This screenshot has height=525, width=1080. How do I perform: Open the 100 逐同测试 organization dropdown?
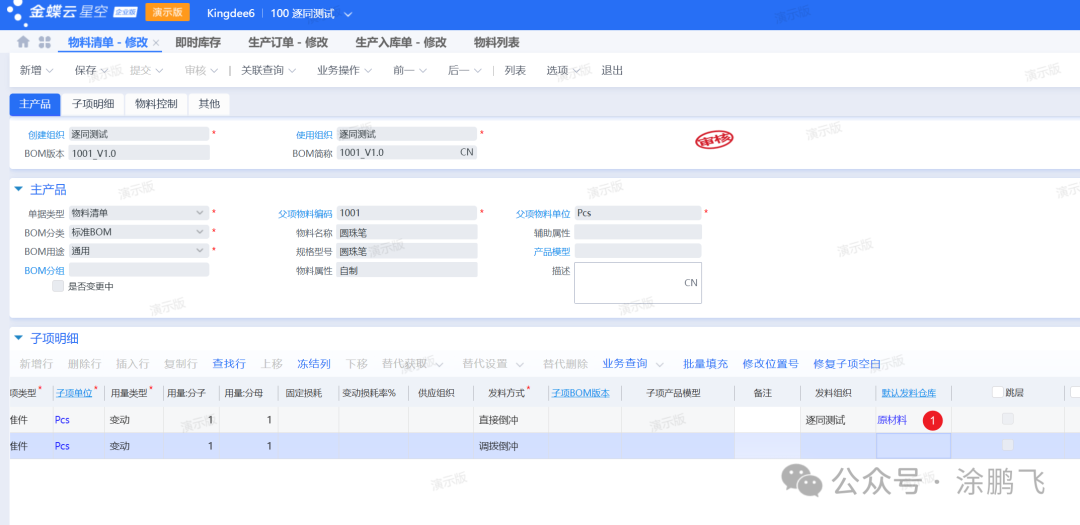click(347, 14)
